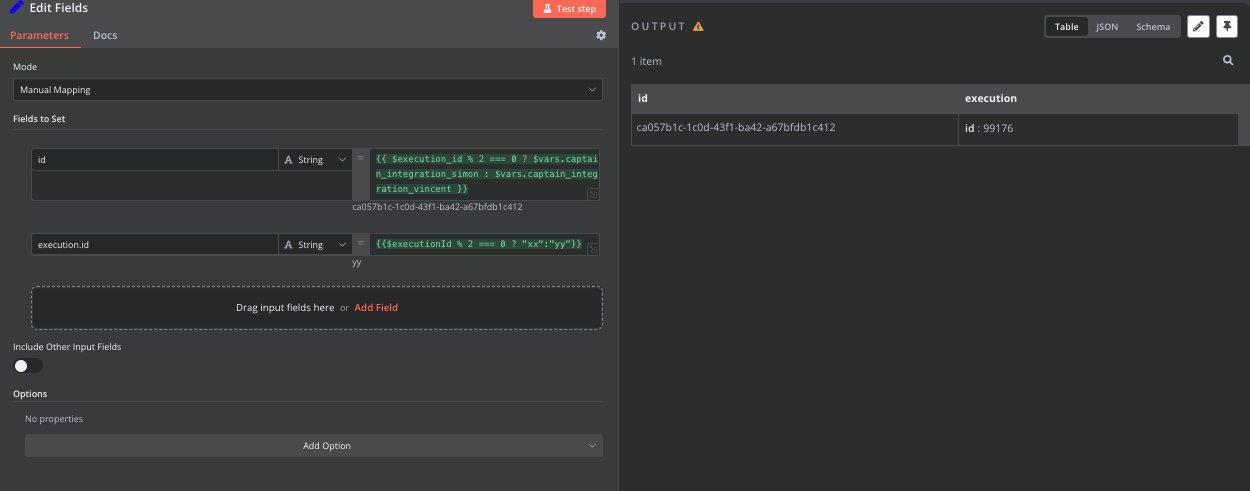Click the Add Field link
The height and width of the screenshot is (491, 1250).
click(x=376, y=308)
